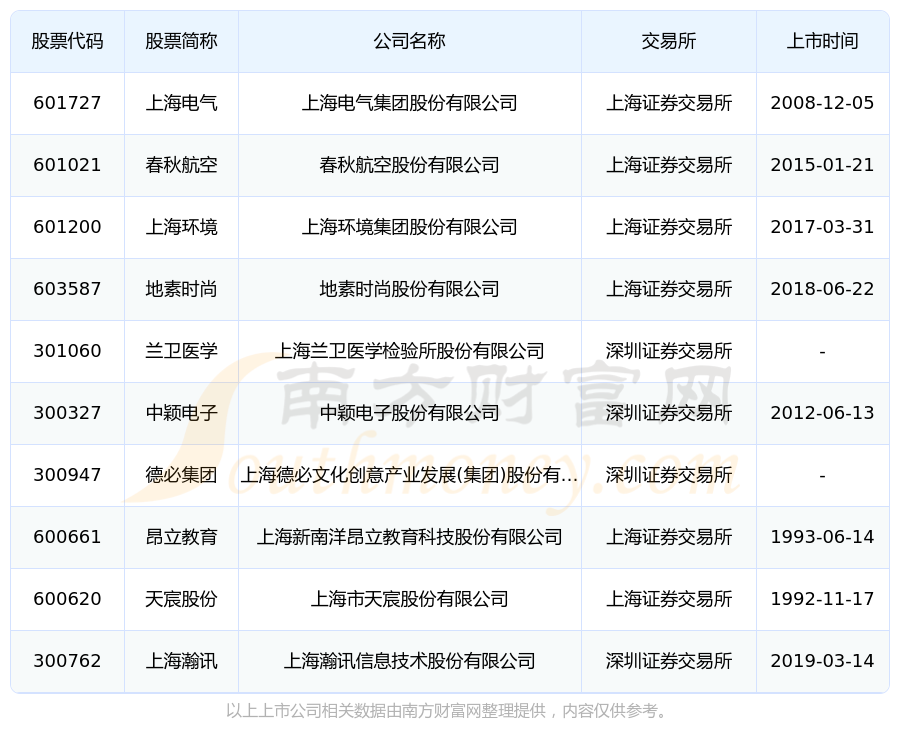
Task: Select company 上海兰卫医学检验所股份有限公司
Action: tap(410, 351)
